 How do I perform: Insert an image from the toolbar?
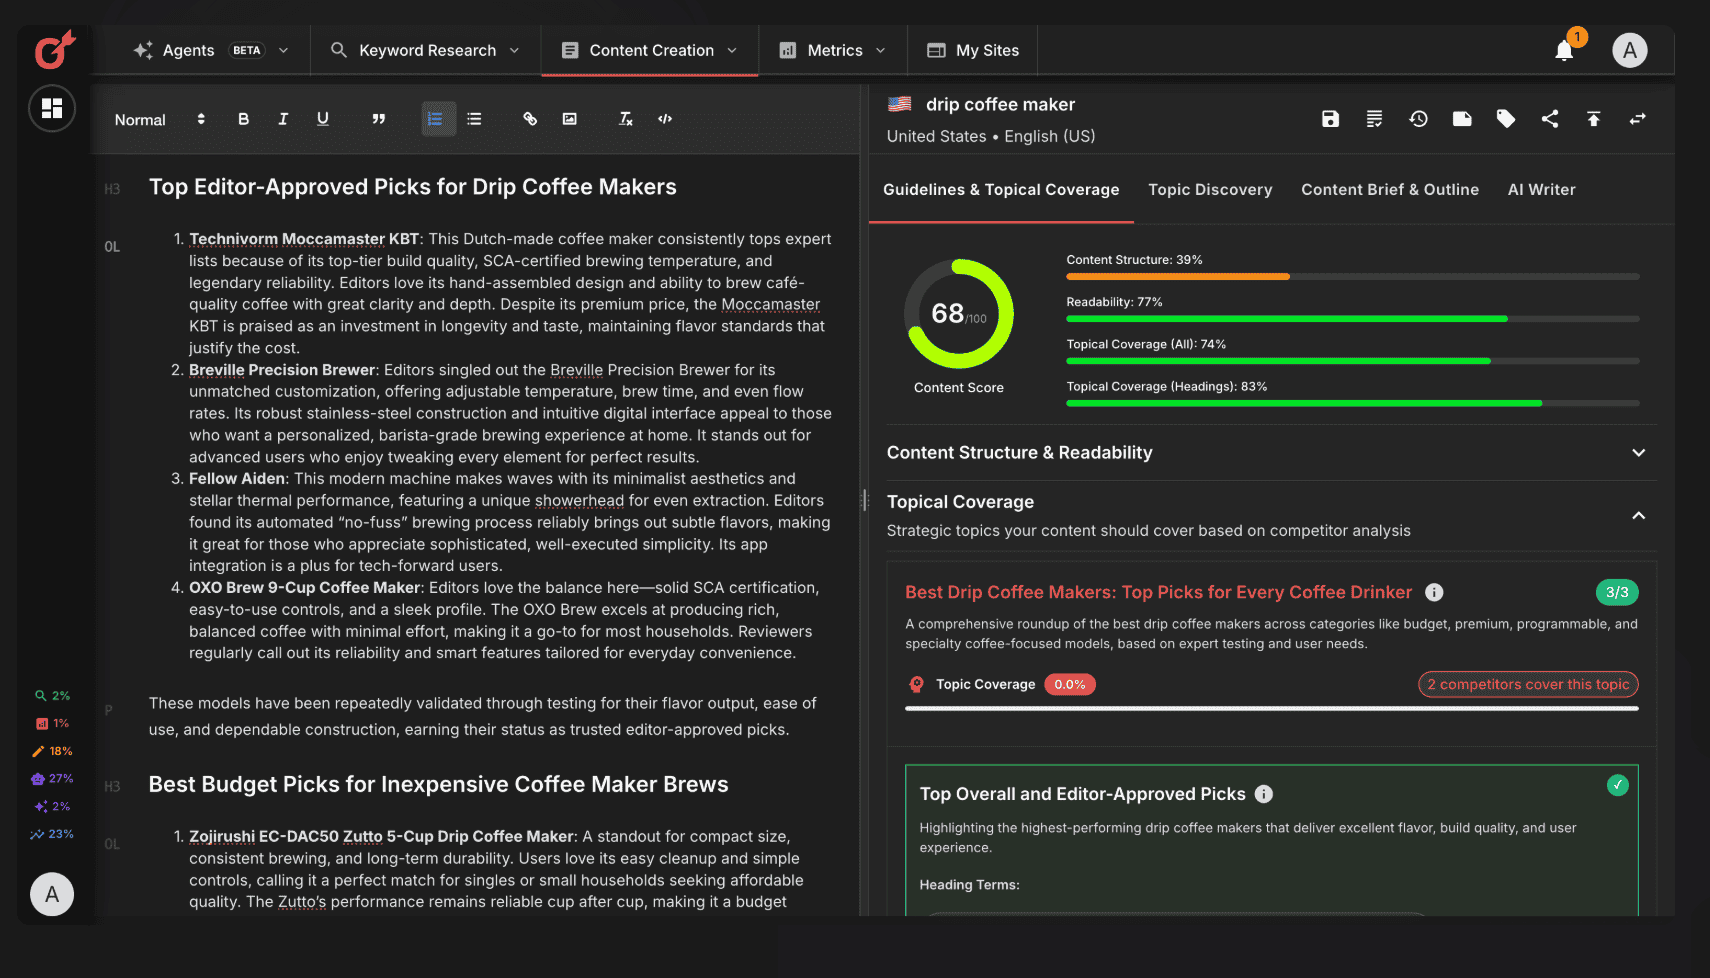point(570,119)
